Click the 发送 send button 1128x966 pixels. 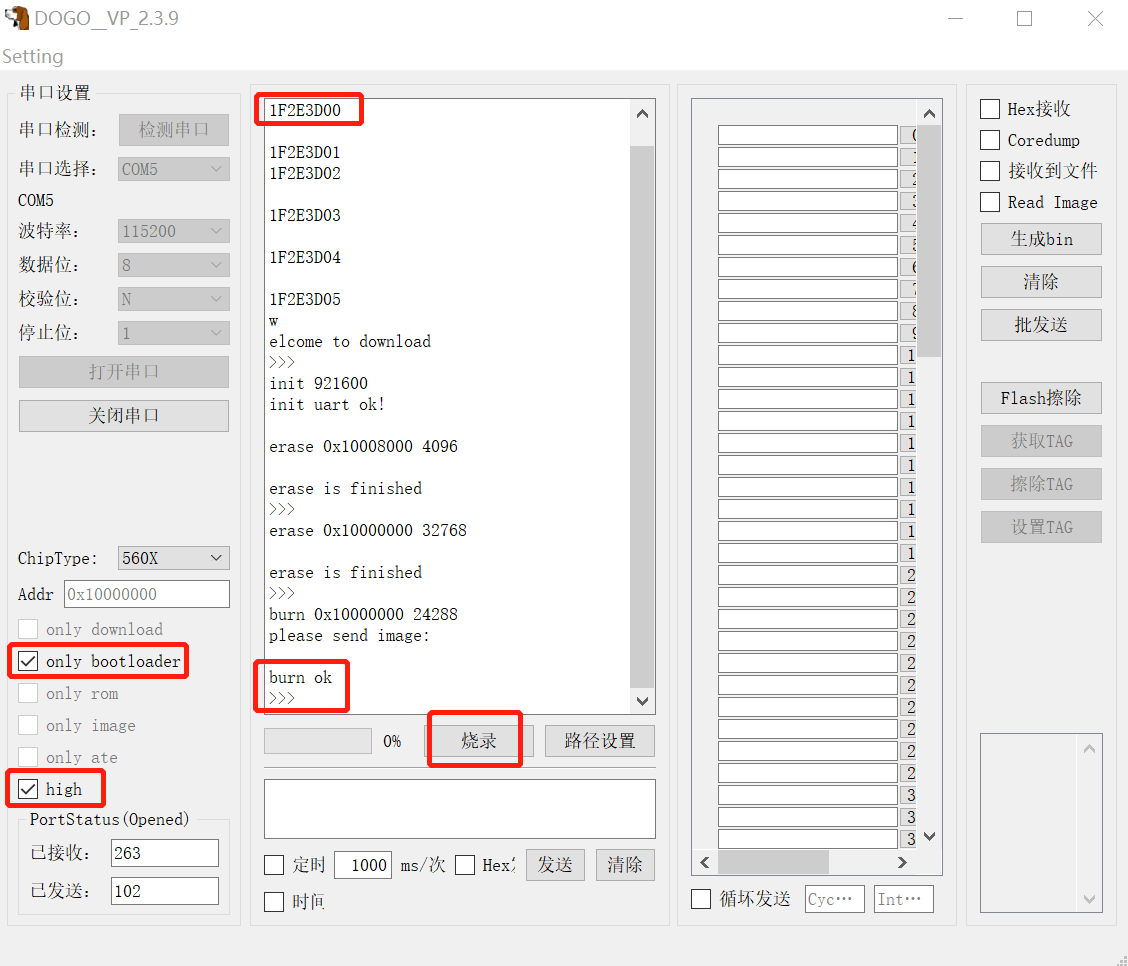click(555, 865)
